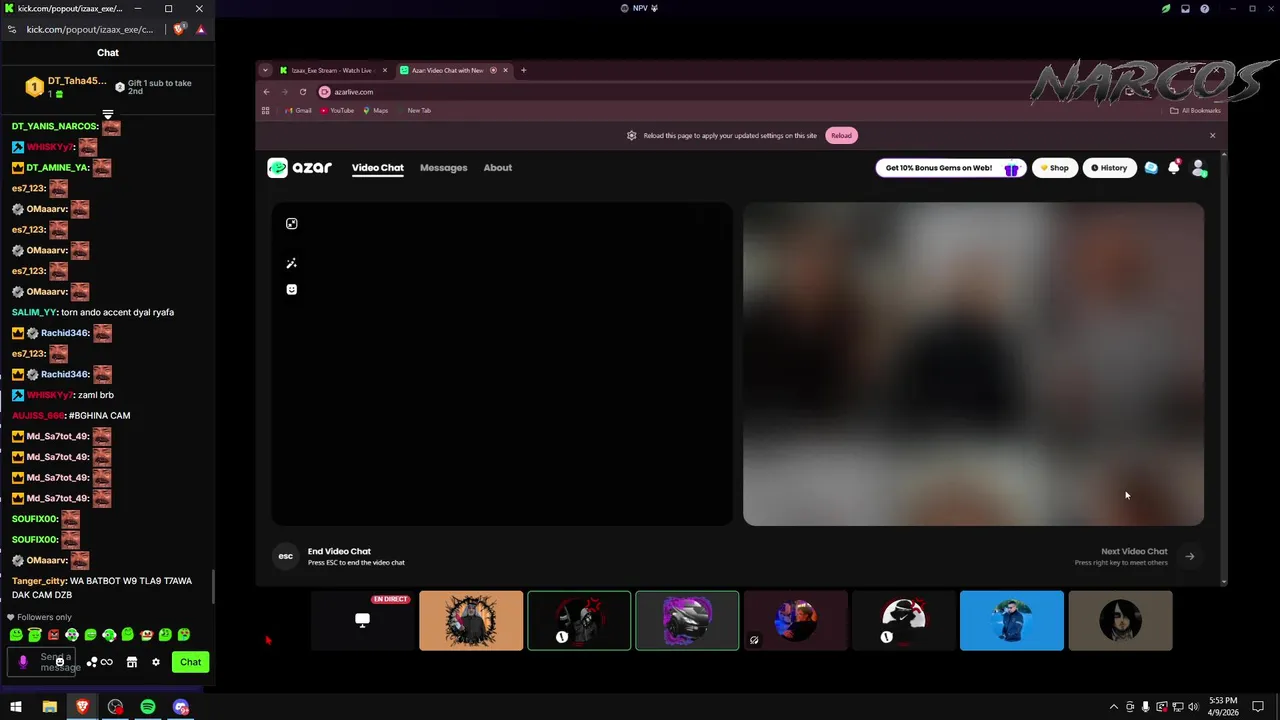Click the blue gem box icon in Azar header
This screenshot has width=1280, height=720.
[1151, 168]
